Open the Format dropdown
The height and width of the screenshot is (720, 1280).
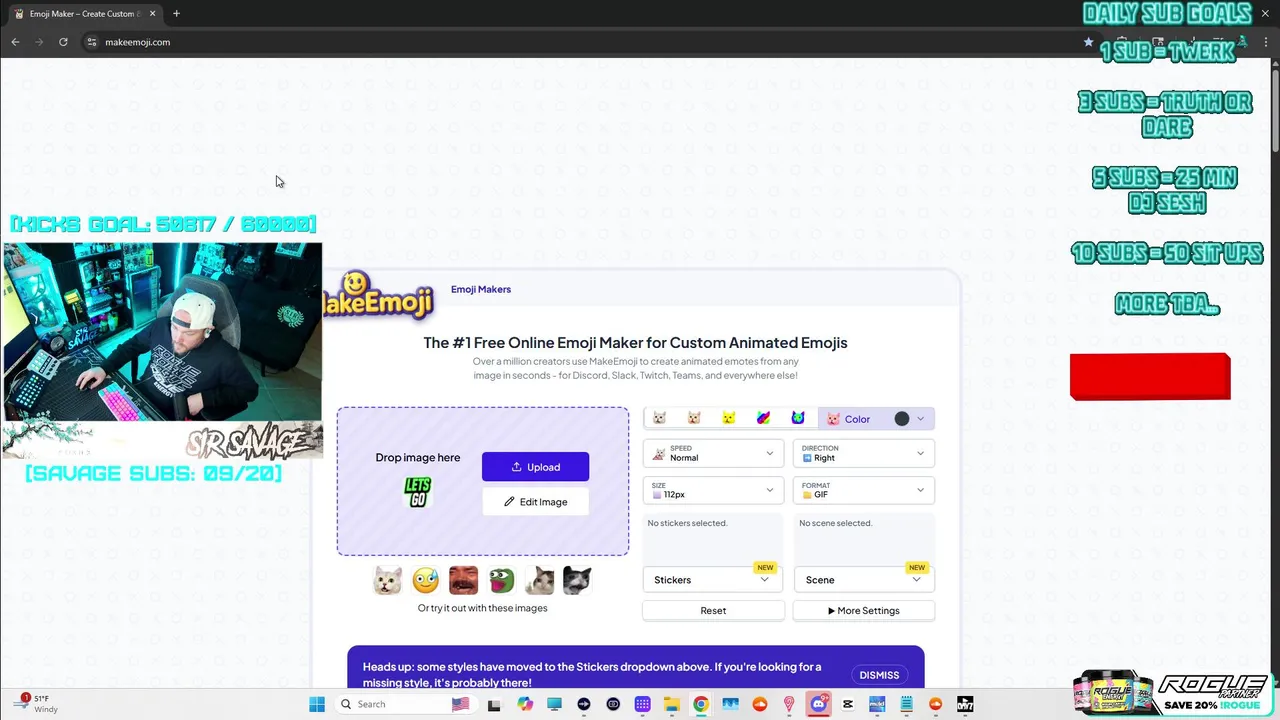864,490
